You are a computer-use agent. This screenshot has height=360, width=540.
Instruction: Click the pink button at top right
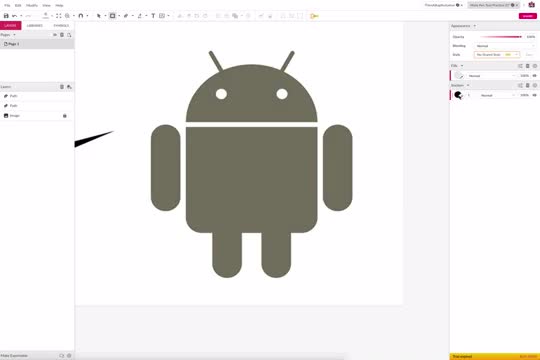pos(528,16)
